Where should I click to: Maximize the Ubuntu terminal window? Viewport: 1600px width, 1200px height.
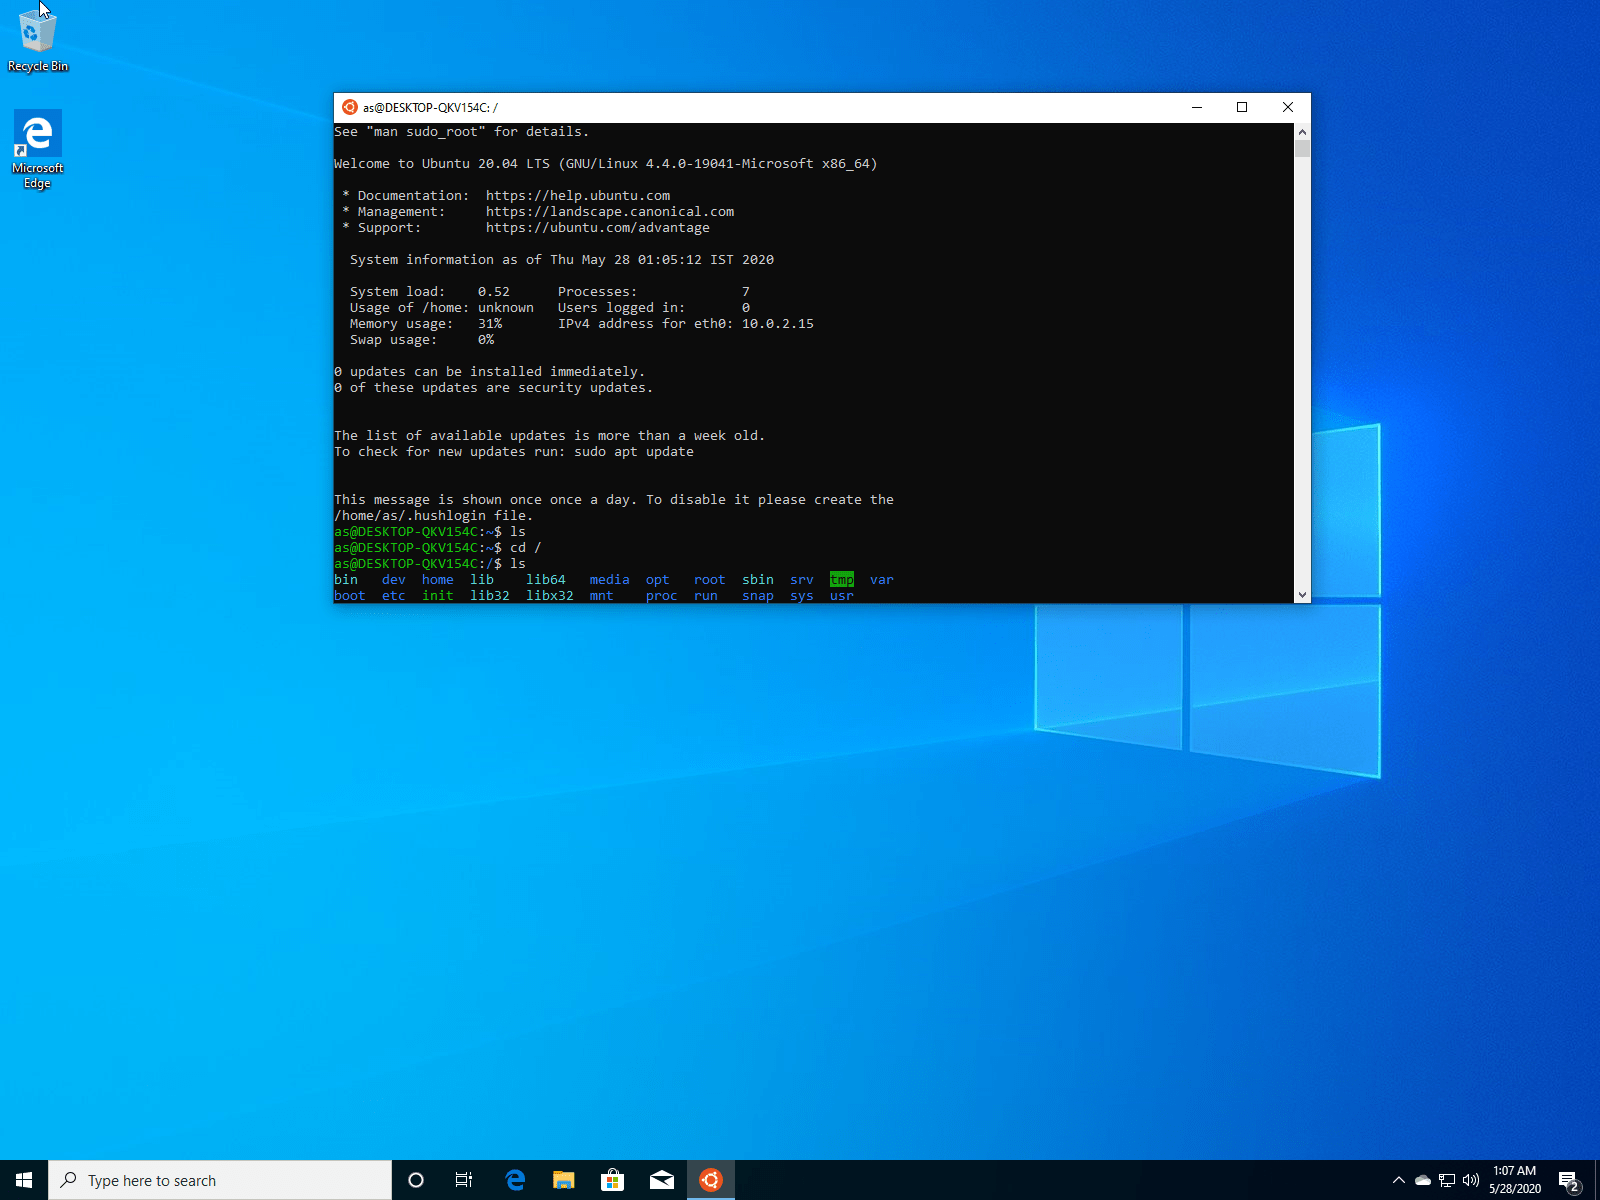pos(1242,107)
